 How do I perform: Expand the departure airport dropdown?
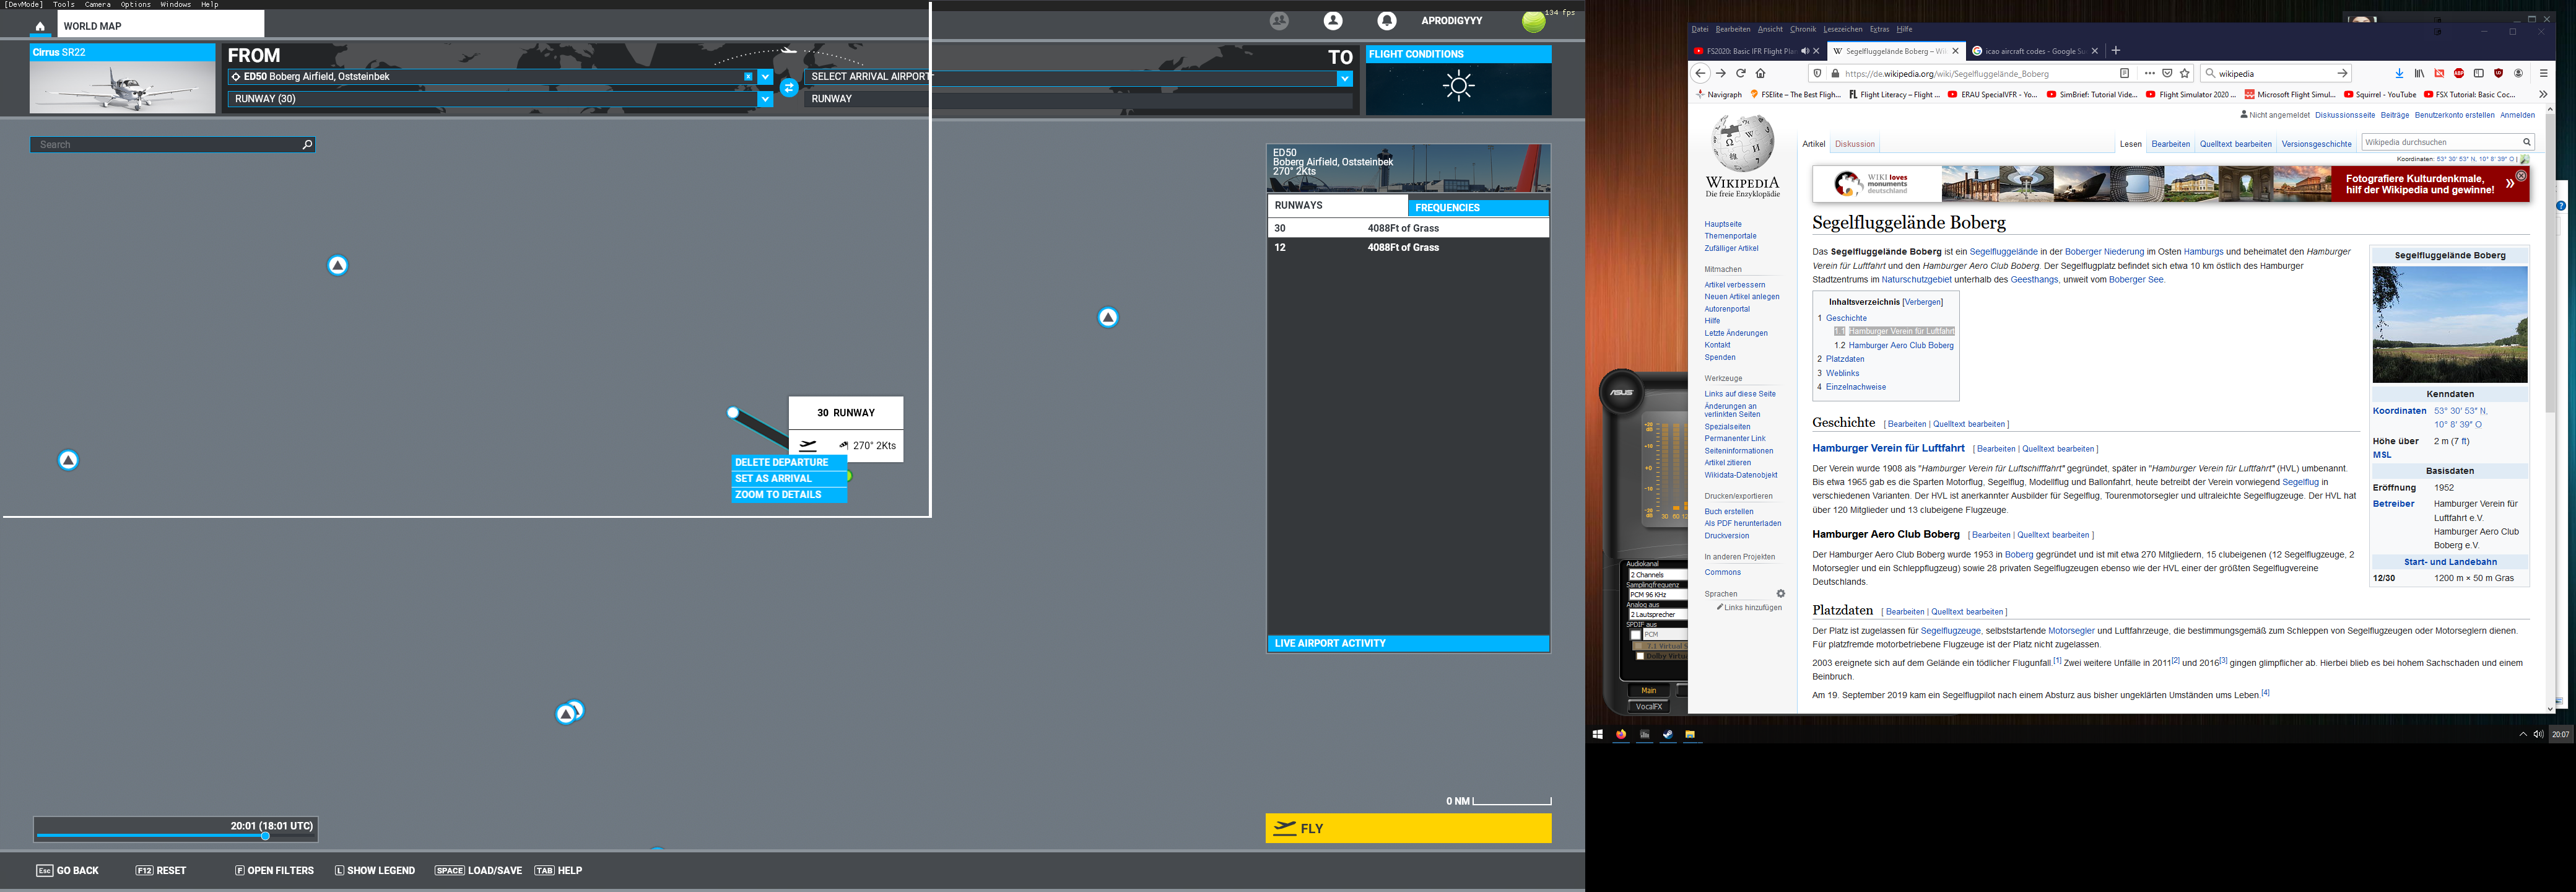pyautogui.click(x=765, y=77)
